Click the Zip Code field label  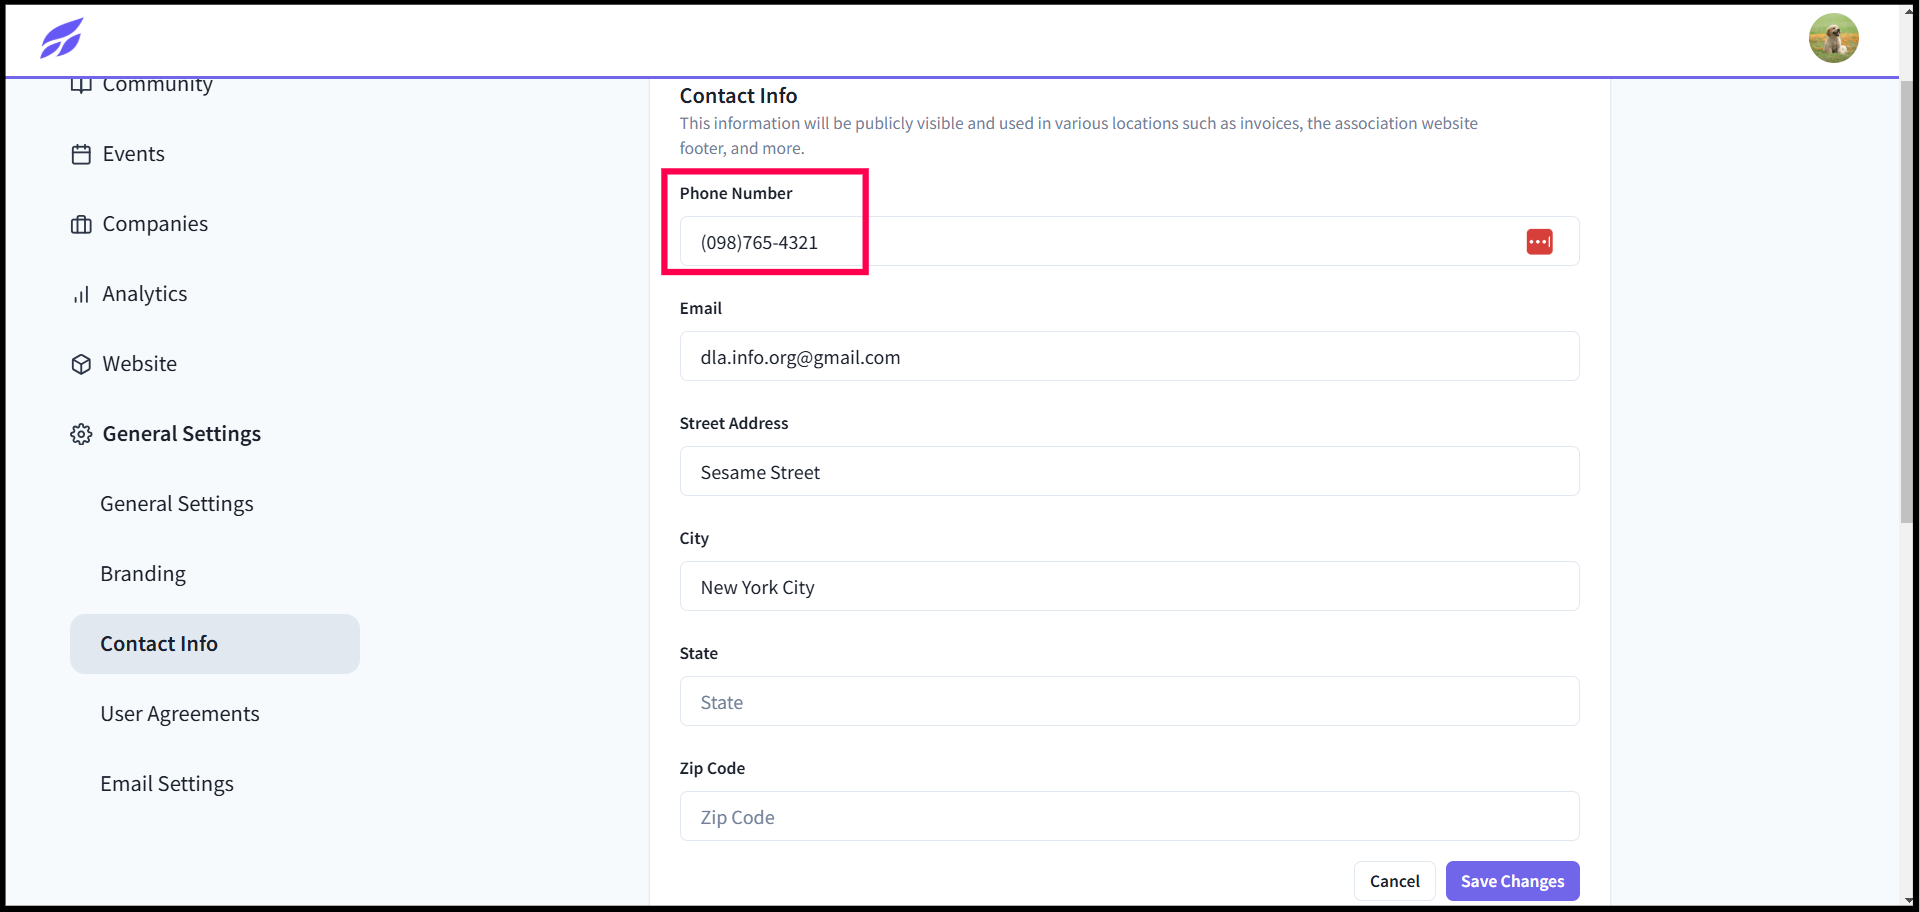click(712, 768)
